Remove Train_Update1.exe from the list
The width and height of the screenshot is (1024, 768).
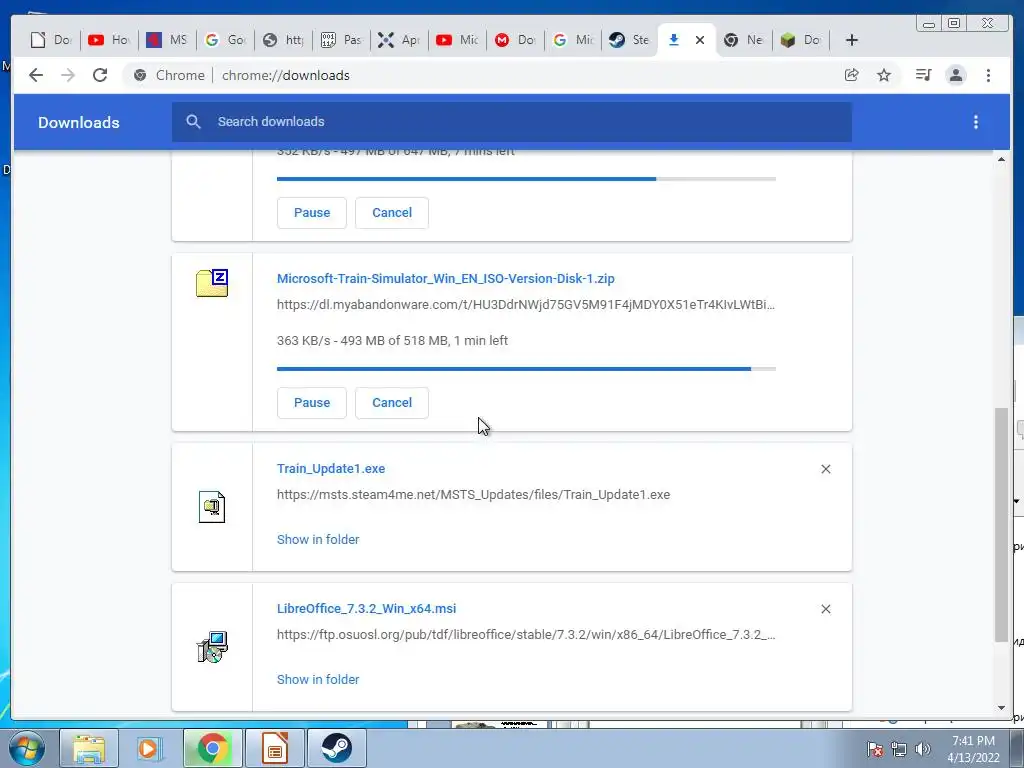point(825,469)
